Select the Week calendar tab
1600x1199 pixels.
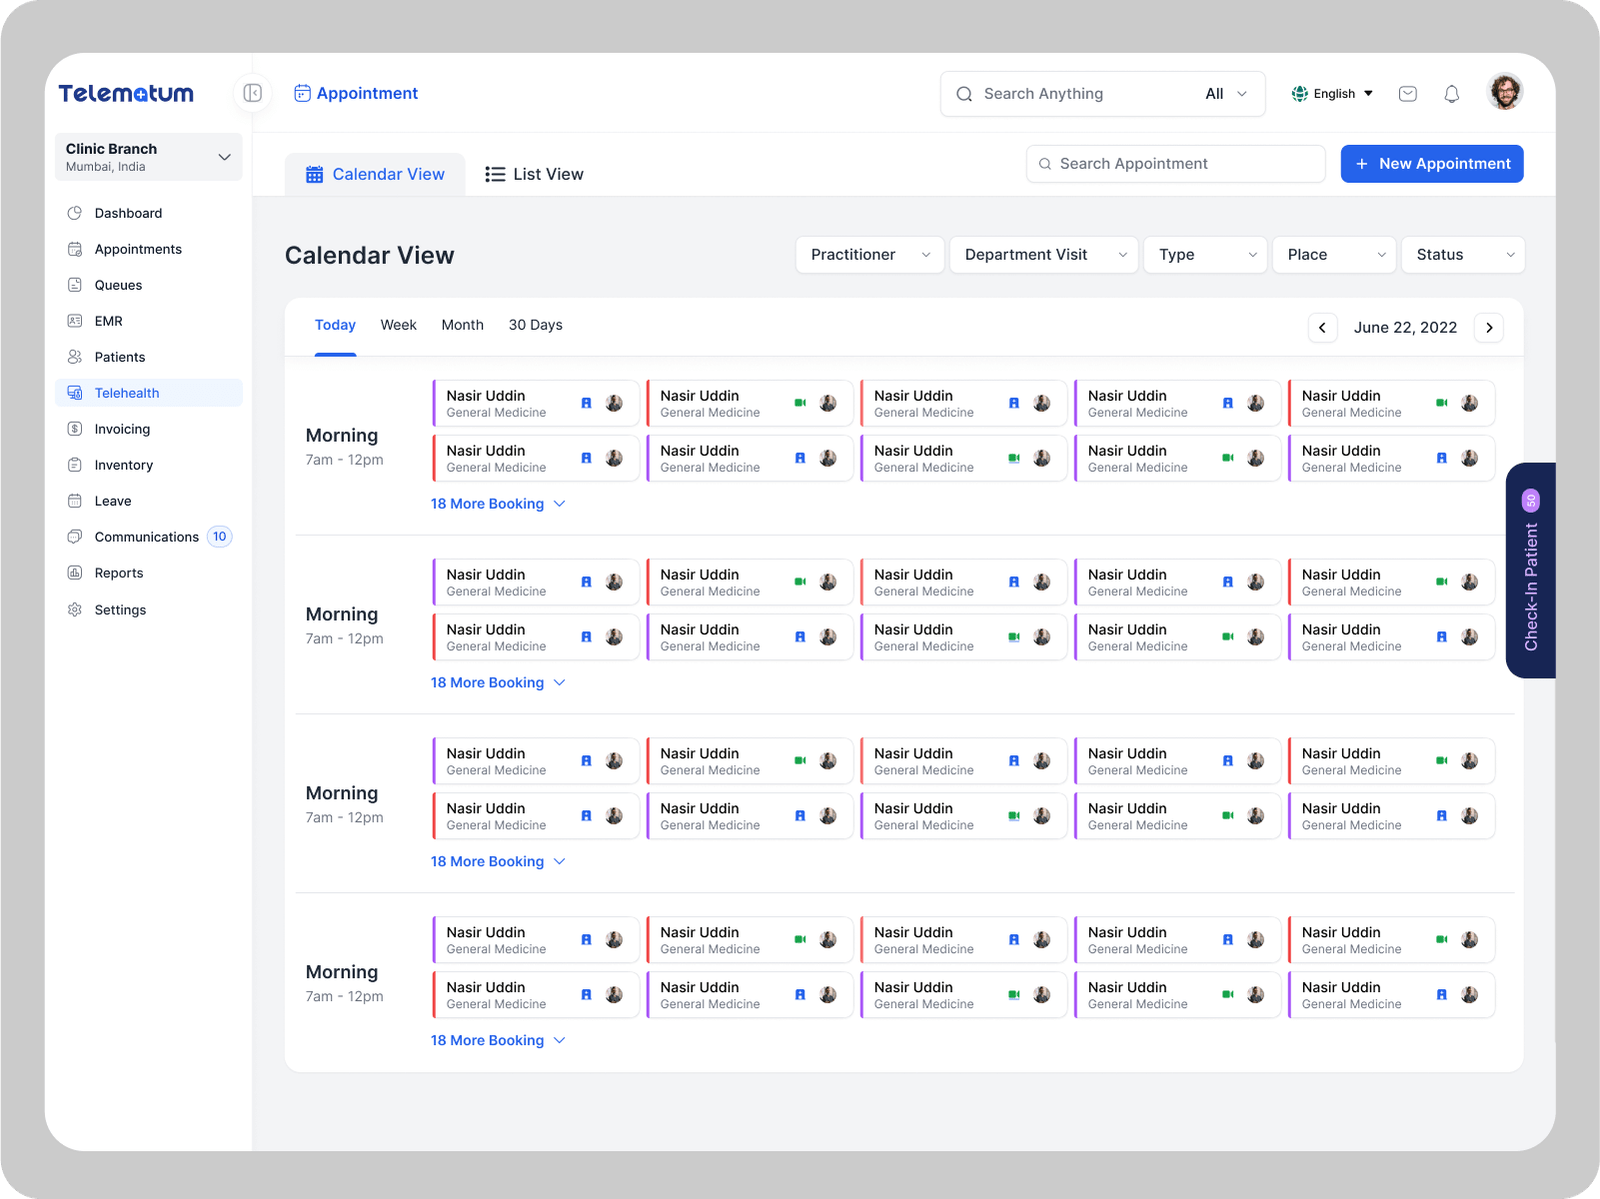coord(398,325)
